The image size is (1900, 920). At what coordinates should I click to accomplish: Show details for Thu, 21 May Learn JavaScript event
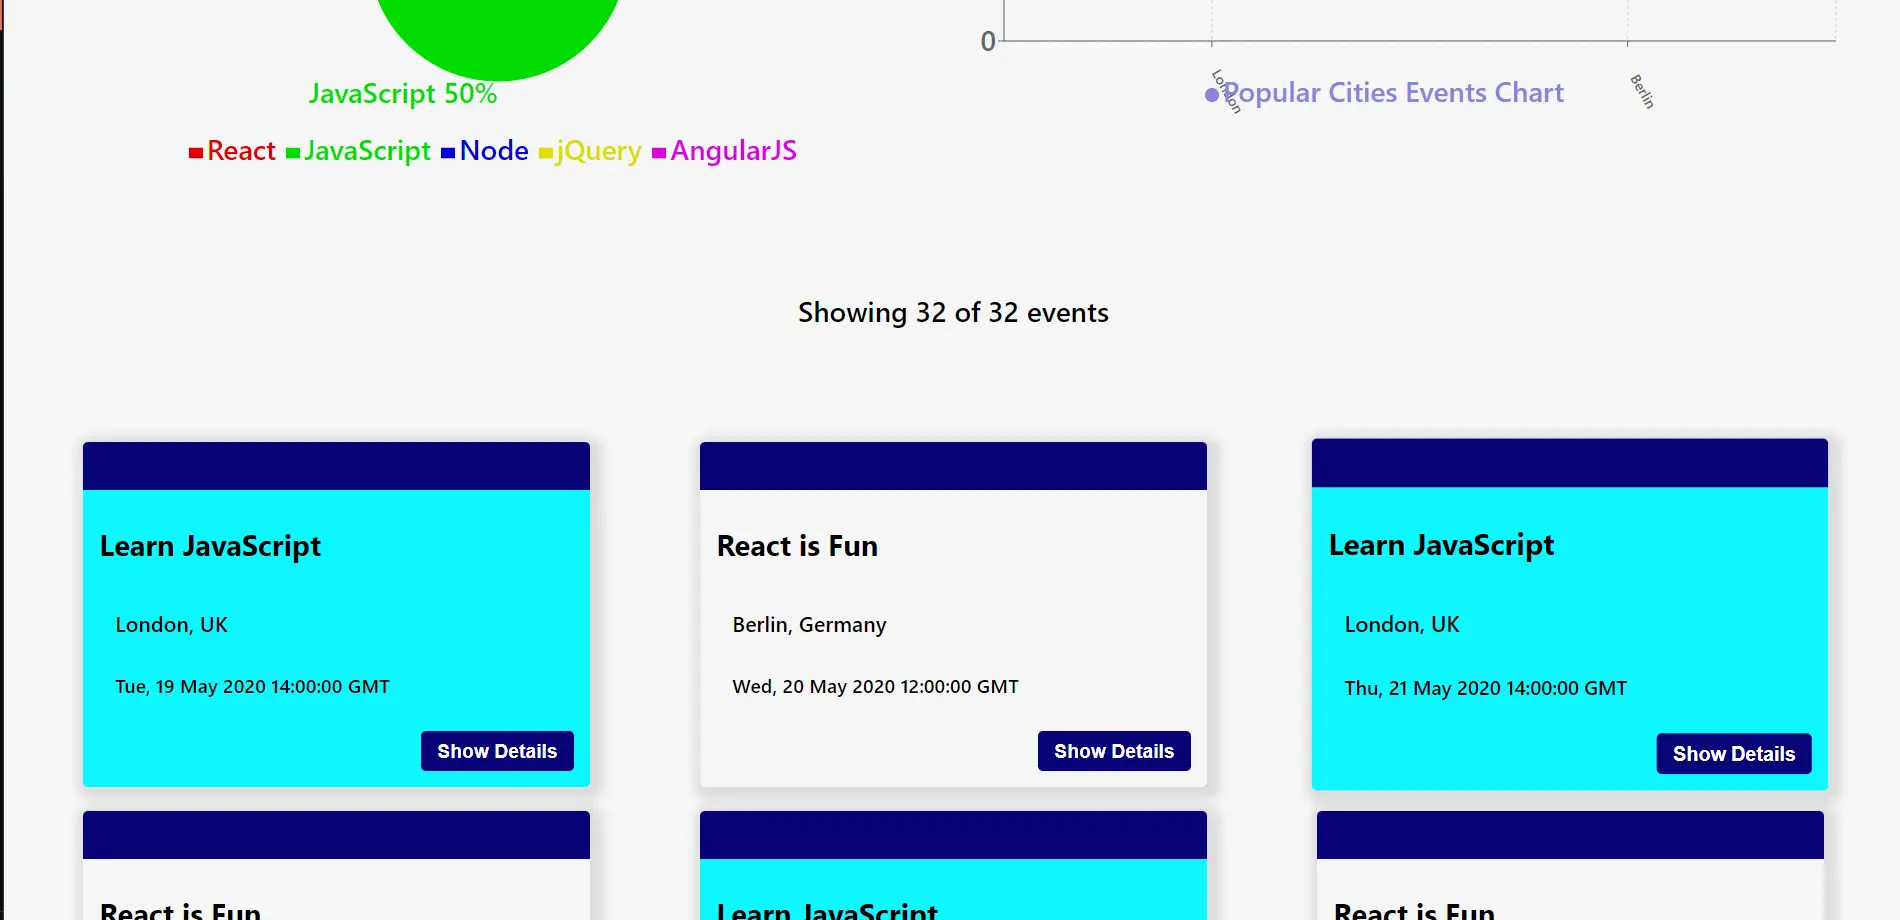point(1734,754)
